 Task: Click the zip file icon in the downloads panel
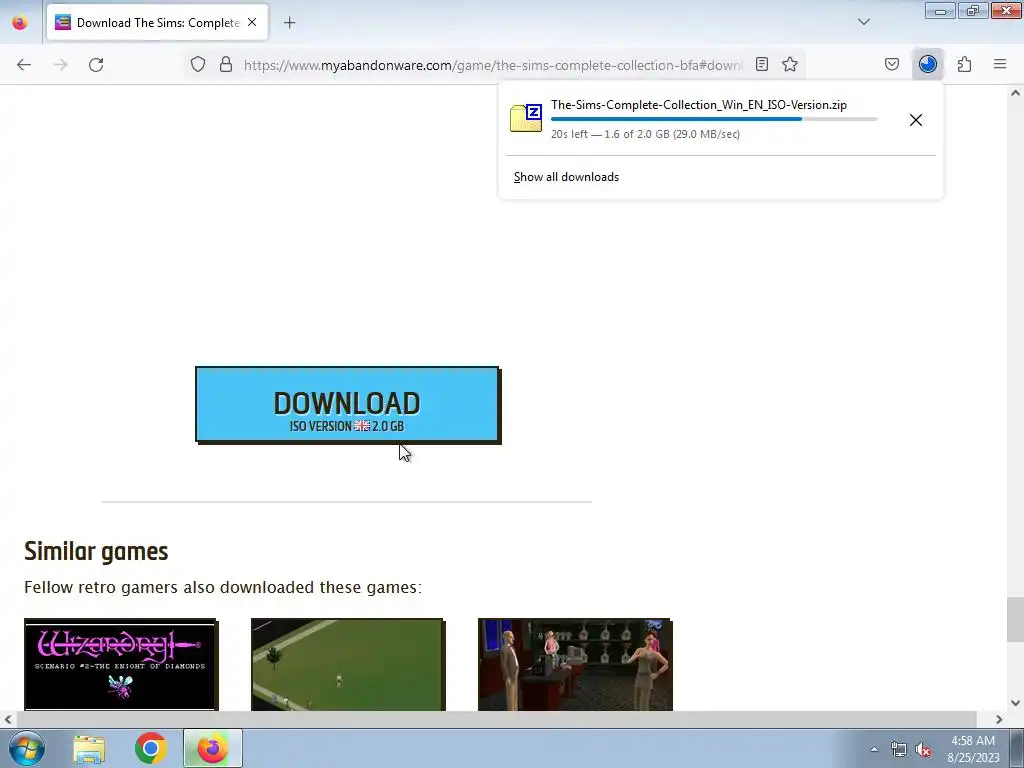pos(526,118)
